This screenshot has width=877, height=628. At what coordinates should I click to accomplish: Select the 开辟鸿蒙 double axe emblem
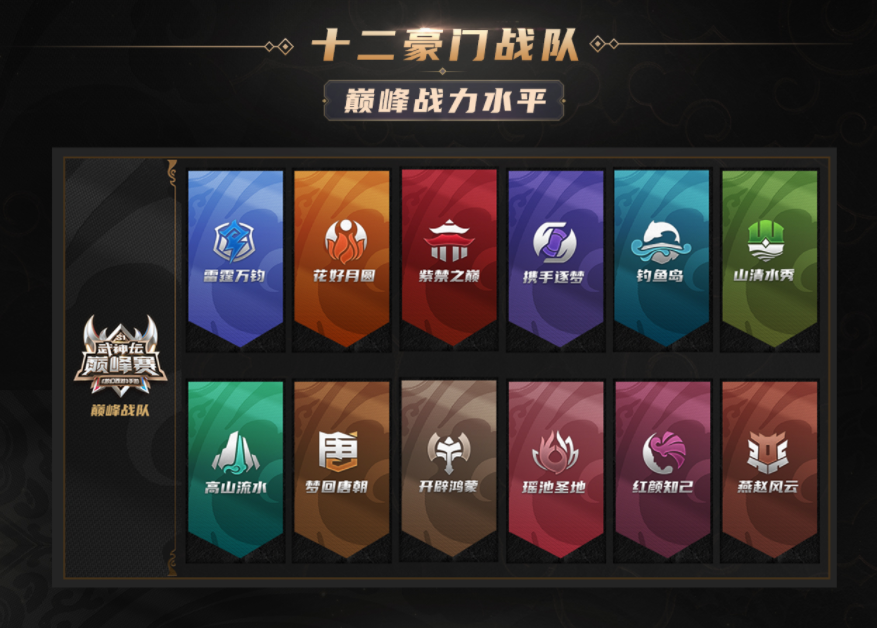(449, 452)
